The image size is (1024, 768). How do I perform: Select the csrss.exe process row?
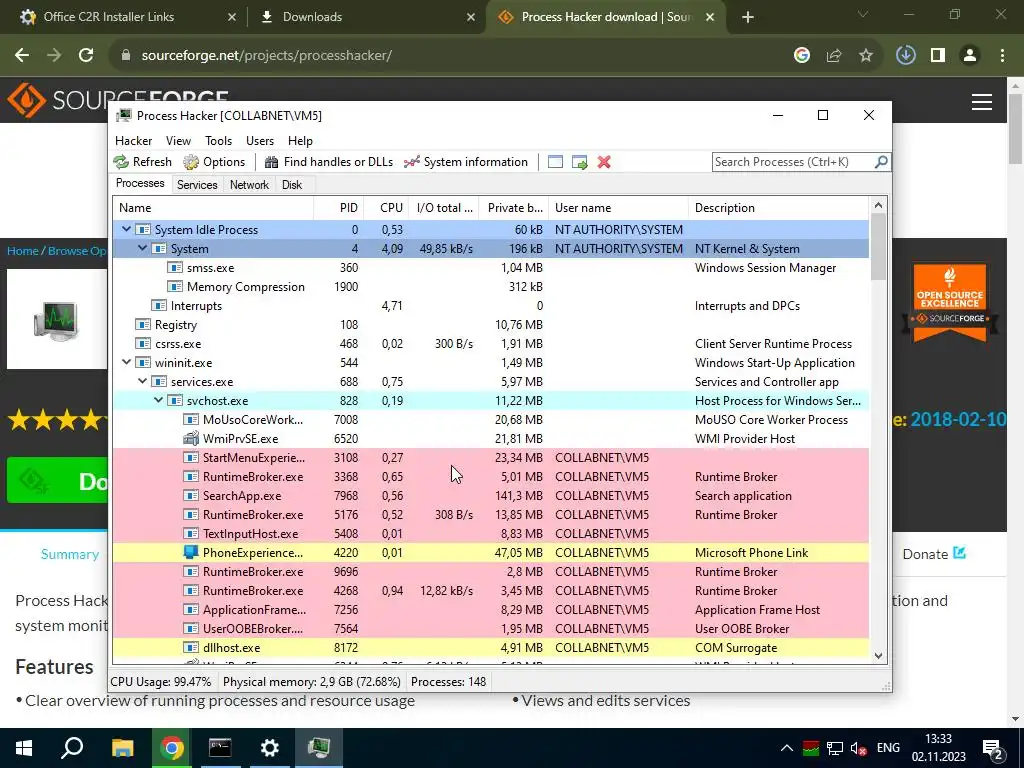(491, 344)
